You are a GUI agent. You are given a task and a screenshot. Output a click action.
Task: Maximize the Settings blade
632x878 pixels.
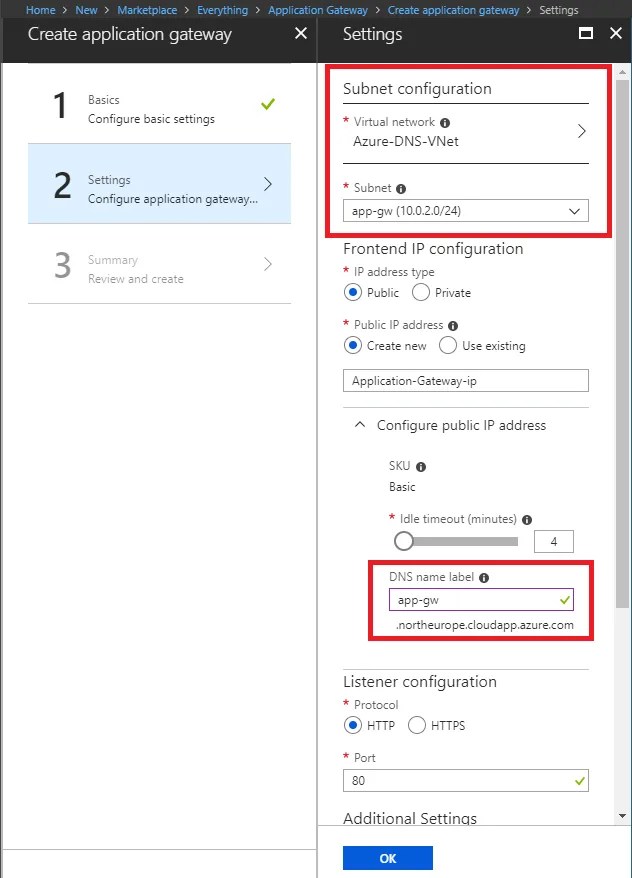point(586,34)
